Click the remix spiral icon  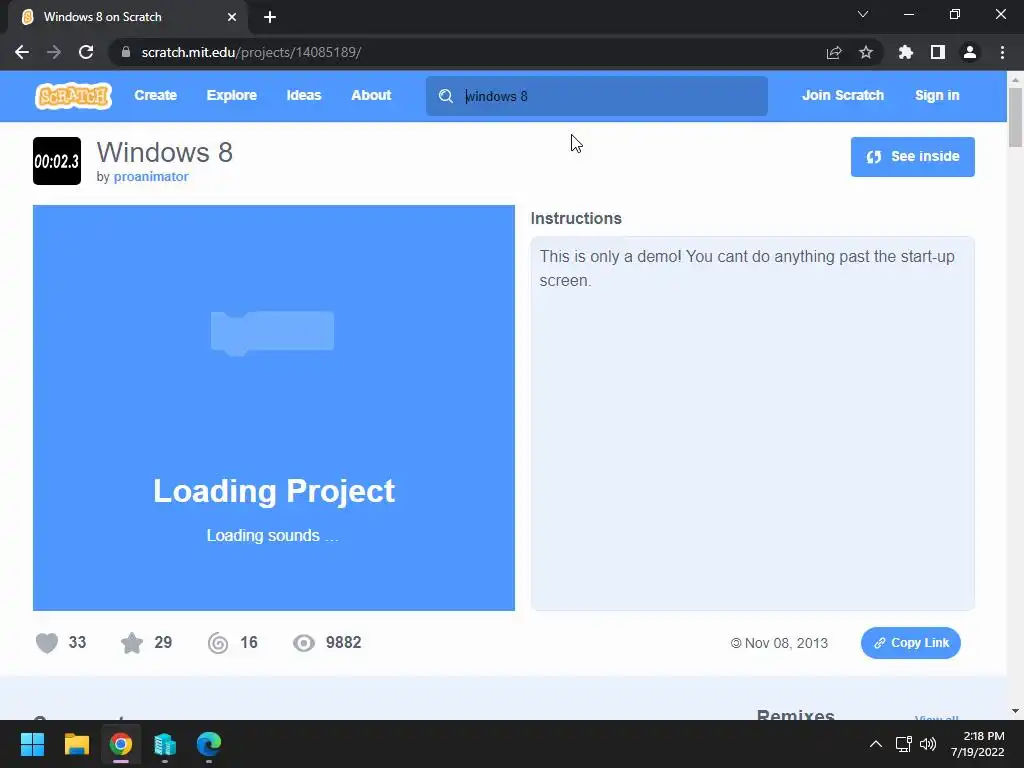pos(218,643)
